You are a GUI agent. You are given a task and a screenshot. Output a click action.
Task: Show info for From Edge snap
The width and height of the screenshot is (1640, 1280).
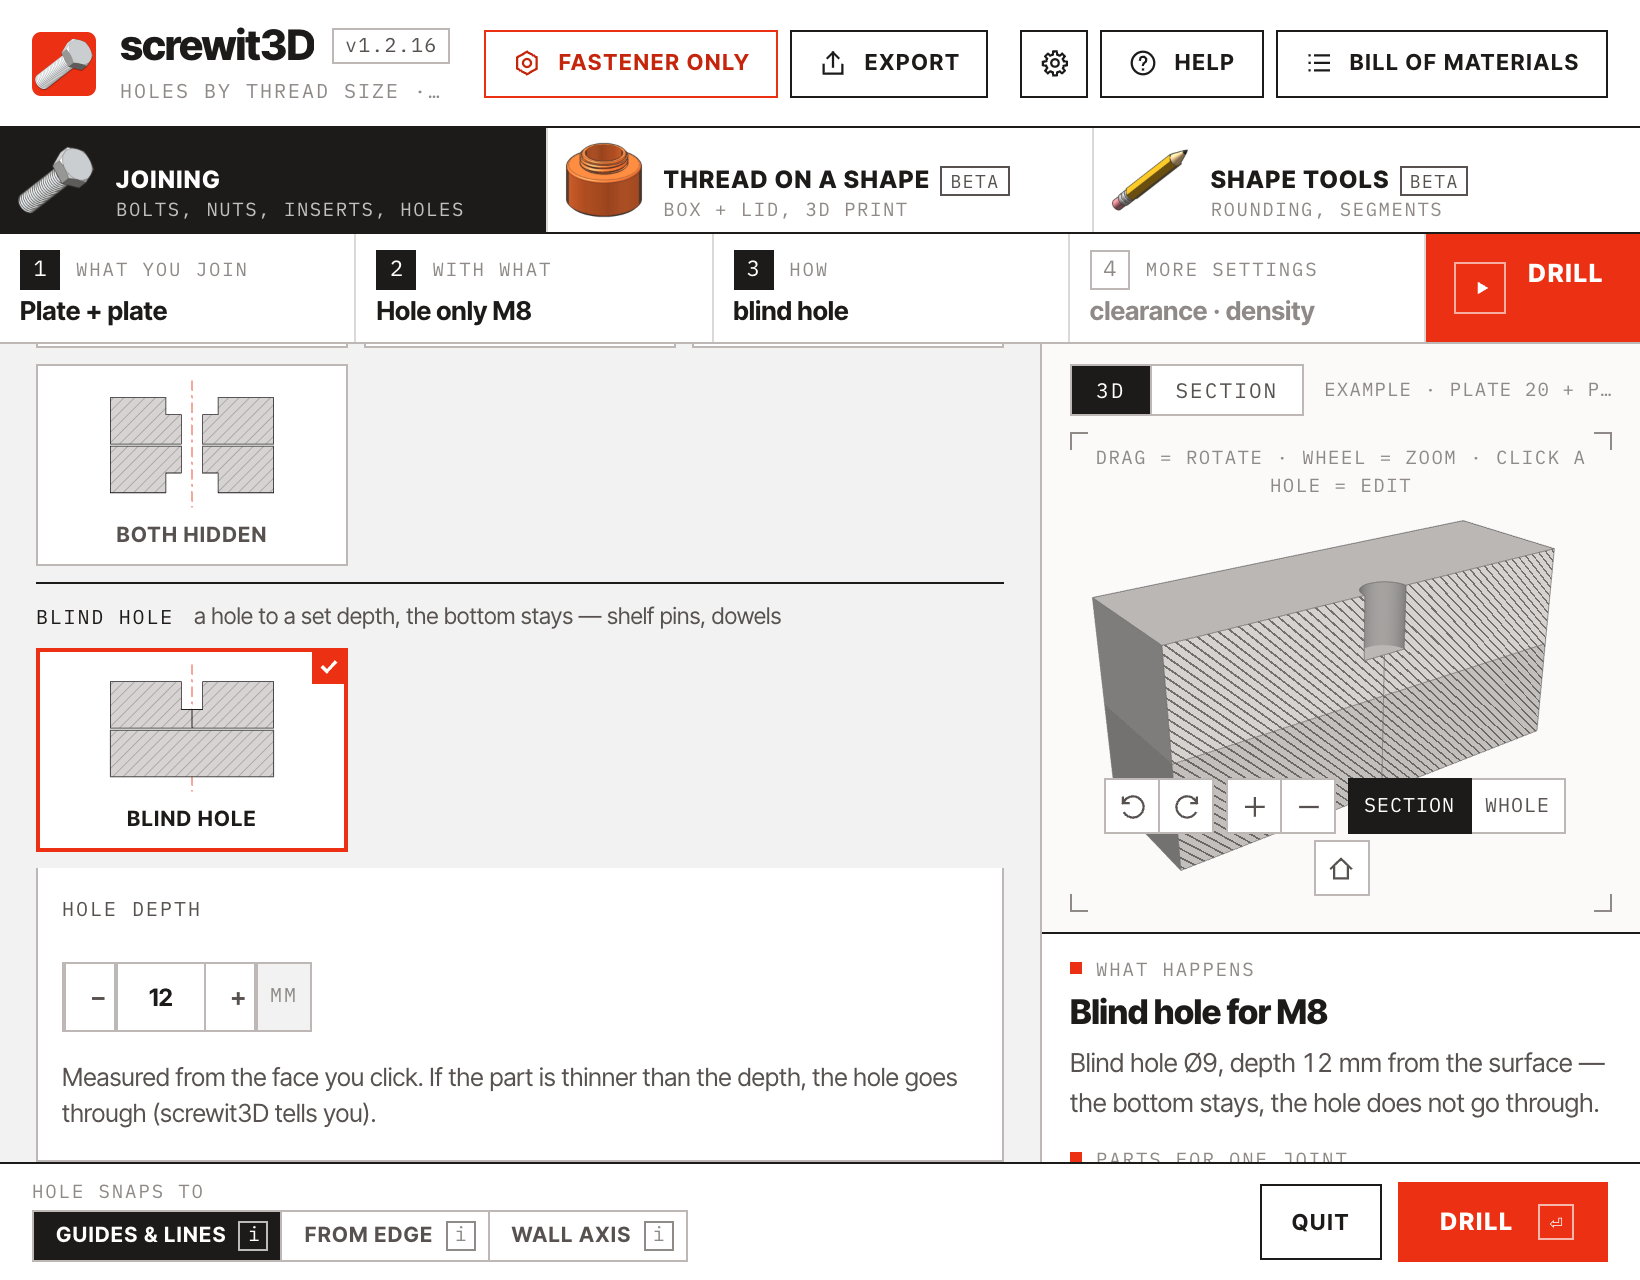click(460, 1235)
